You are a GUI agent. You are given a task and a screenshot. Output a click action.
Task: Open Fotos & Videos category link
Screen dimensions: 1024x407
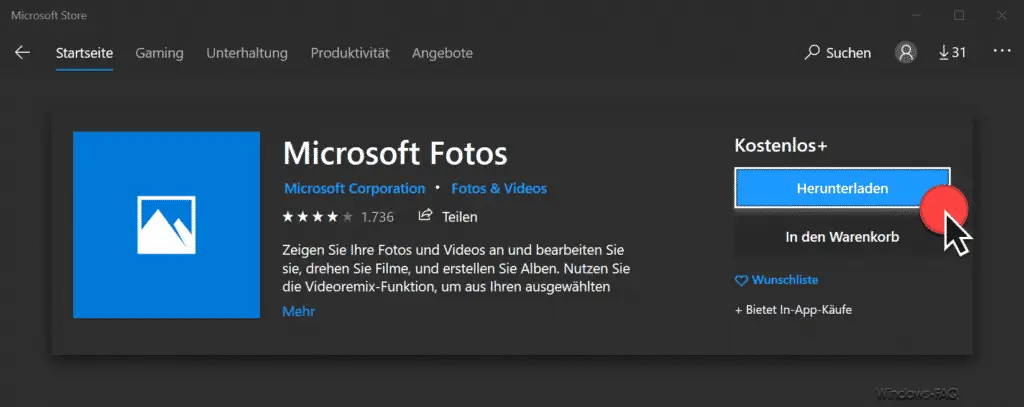point(499,189)
